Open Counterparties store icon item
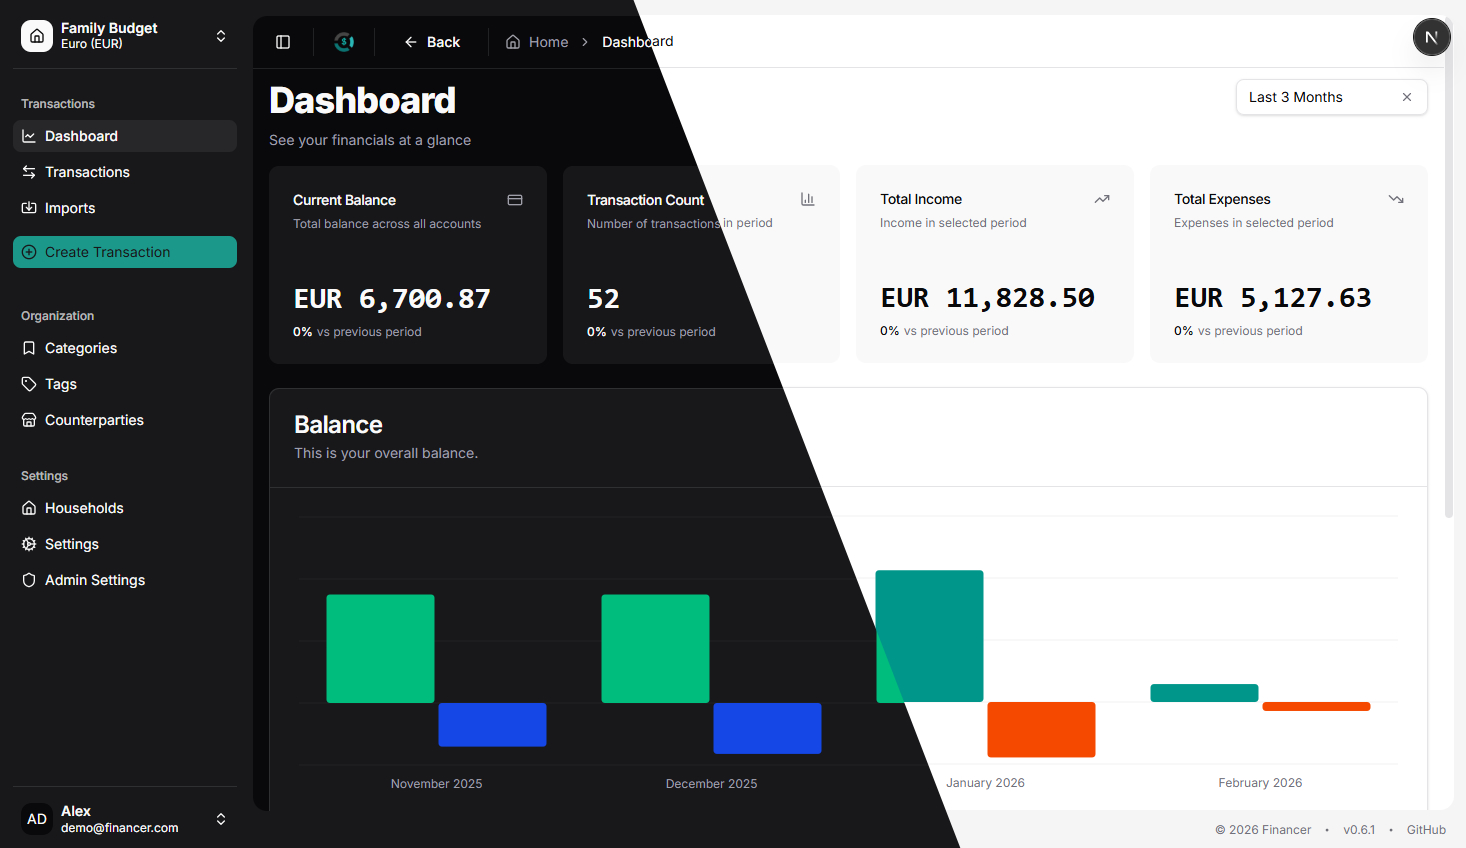 click(29, 420)
